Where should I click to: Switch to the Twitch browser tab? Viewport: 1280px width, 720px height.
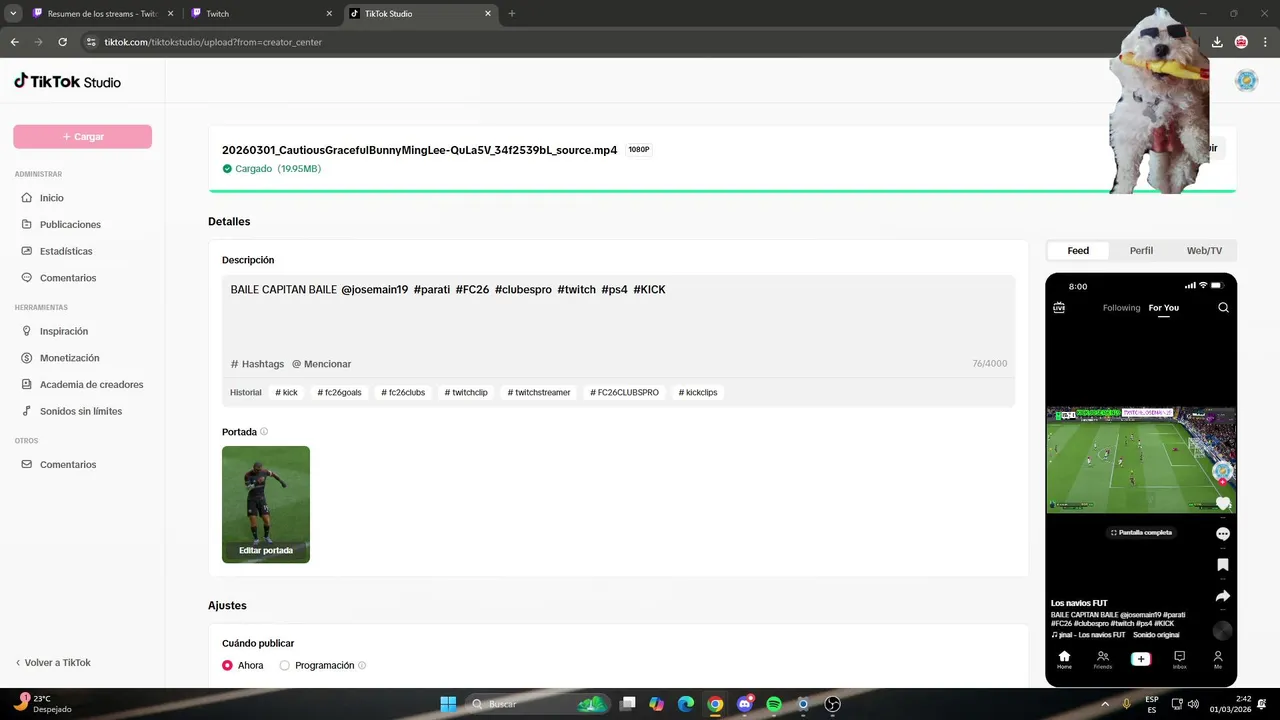(260, 13)
